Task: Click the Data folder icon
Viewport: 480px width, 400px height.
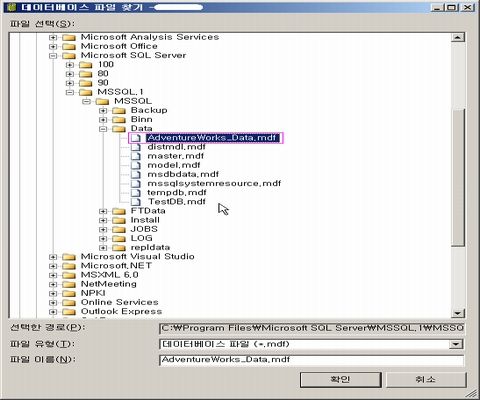Action: pyautogui.click(x=119, y=129)
